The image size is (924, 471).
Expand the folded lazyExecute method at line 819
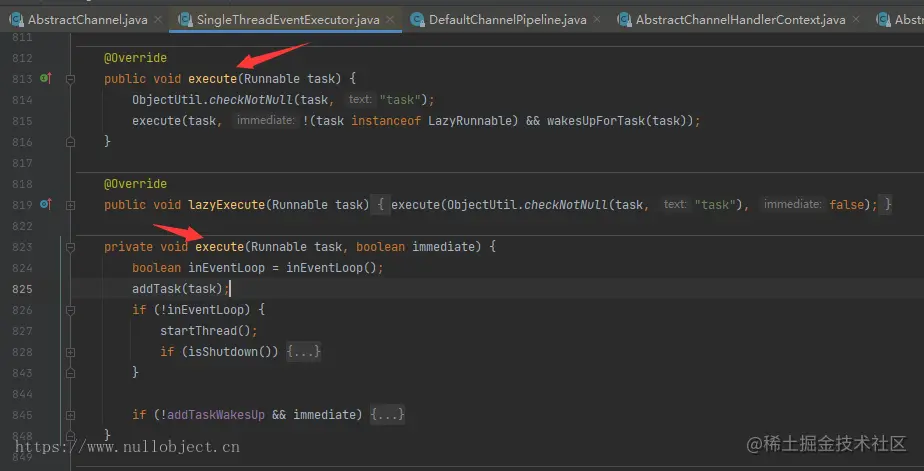point(70,205)
